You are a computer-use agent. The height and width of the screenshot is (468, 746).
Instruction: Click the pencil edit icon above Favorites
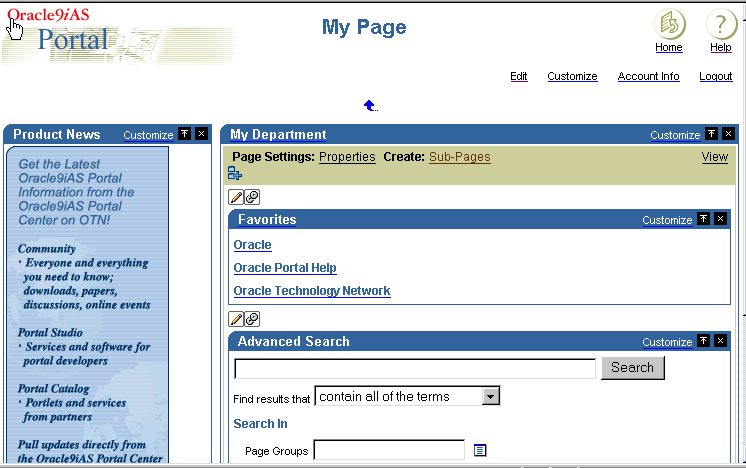[236, 197]
